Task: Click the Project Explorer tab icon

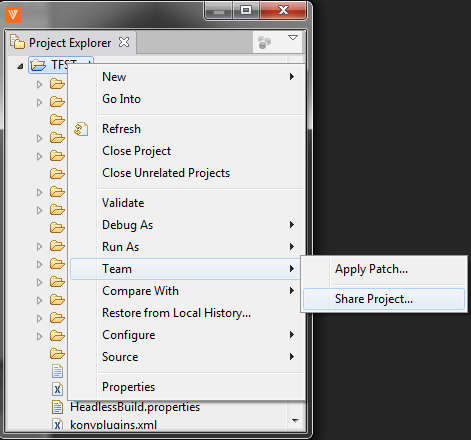Action: click(17, 42)
